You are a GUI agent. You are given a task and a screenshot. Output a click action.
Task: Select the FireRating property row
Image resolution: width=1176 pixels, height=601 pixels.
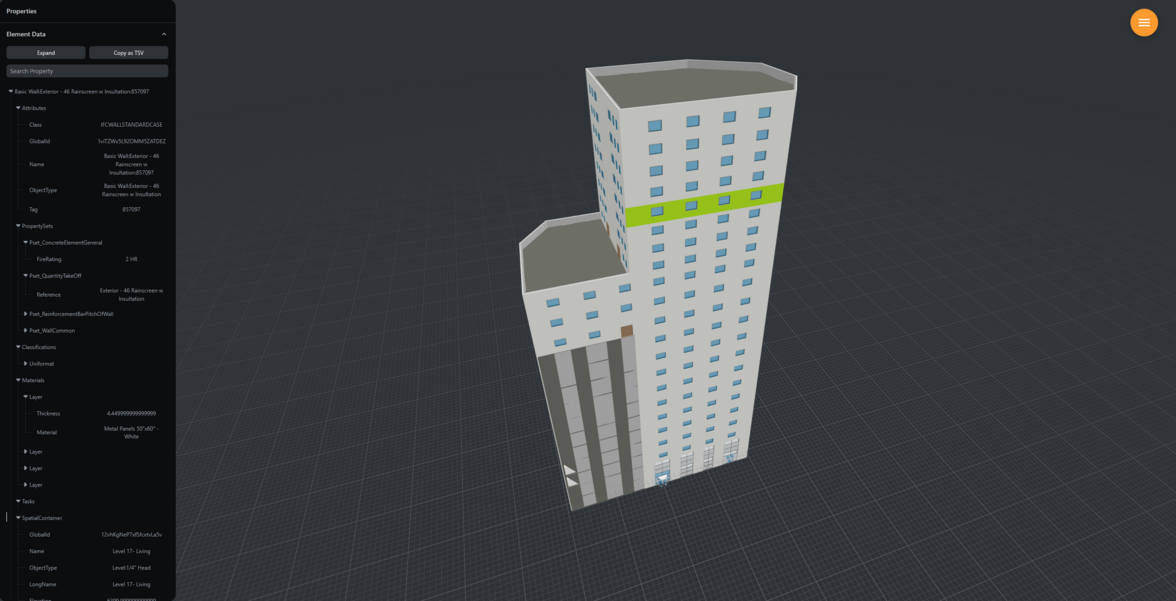point(90,259)
